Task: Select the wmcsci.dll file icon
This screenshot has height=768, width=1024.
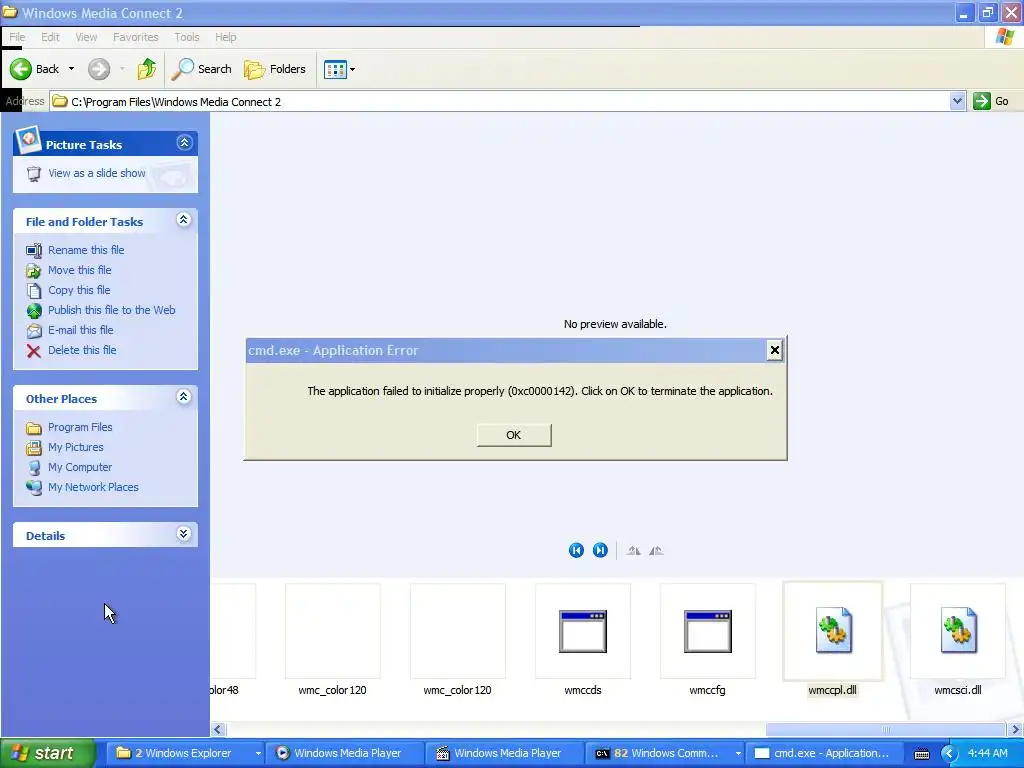Action: 958,632
